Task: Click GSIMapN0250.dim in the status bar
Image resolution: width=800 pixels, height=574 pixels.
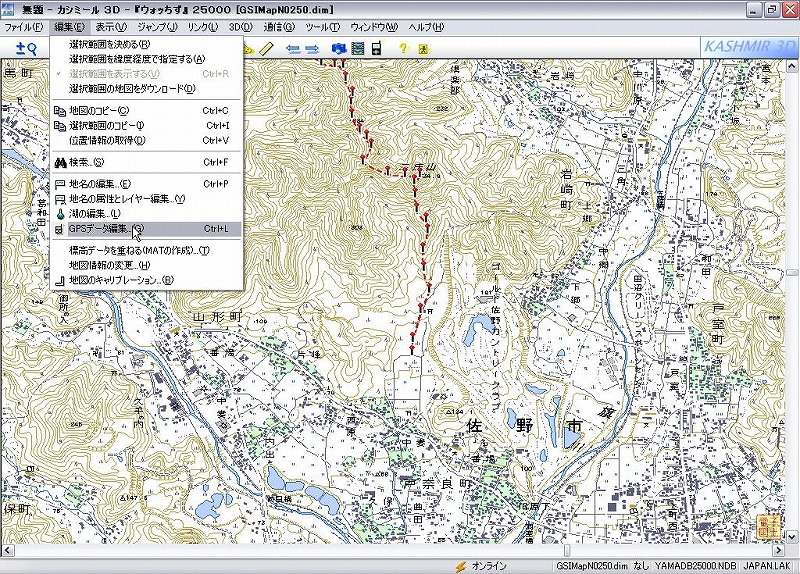Action: 592,566
